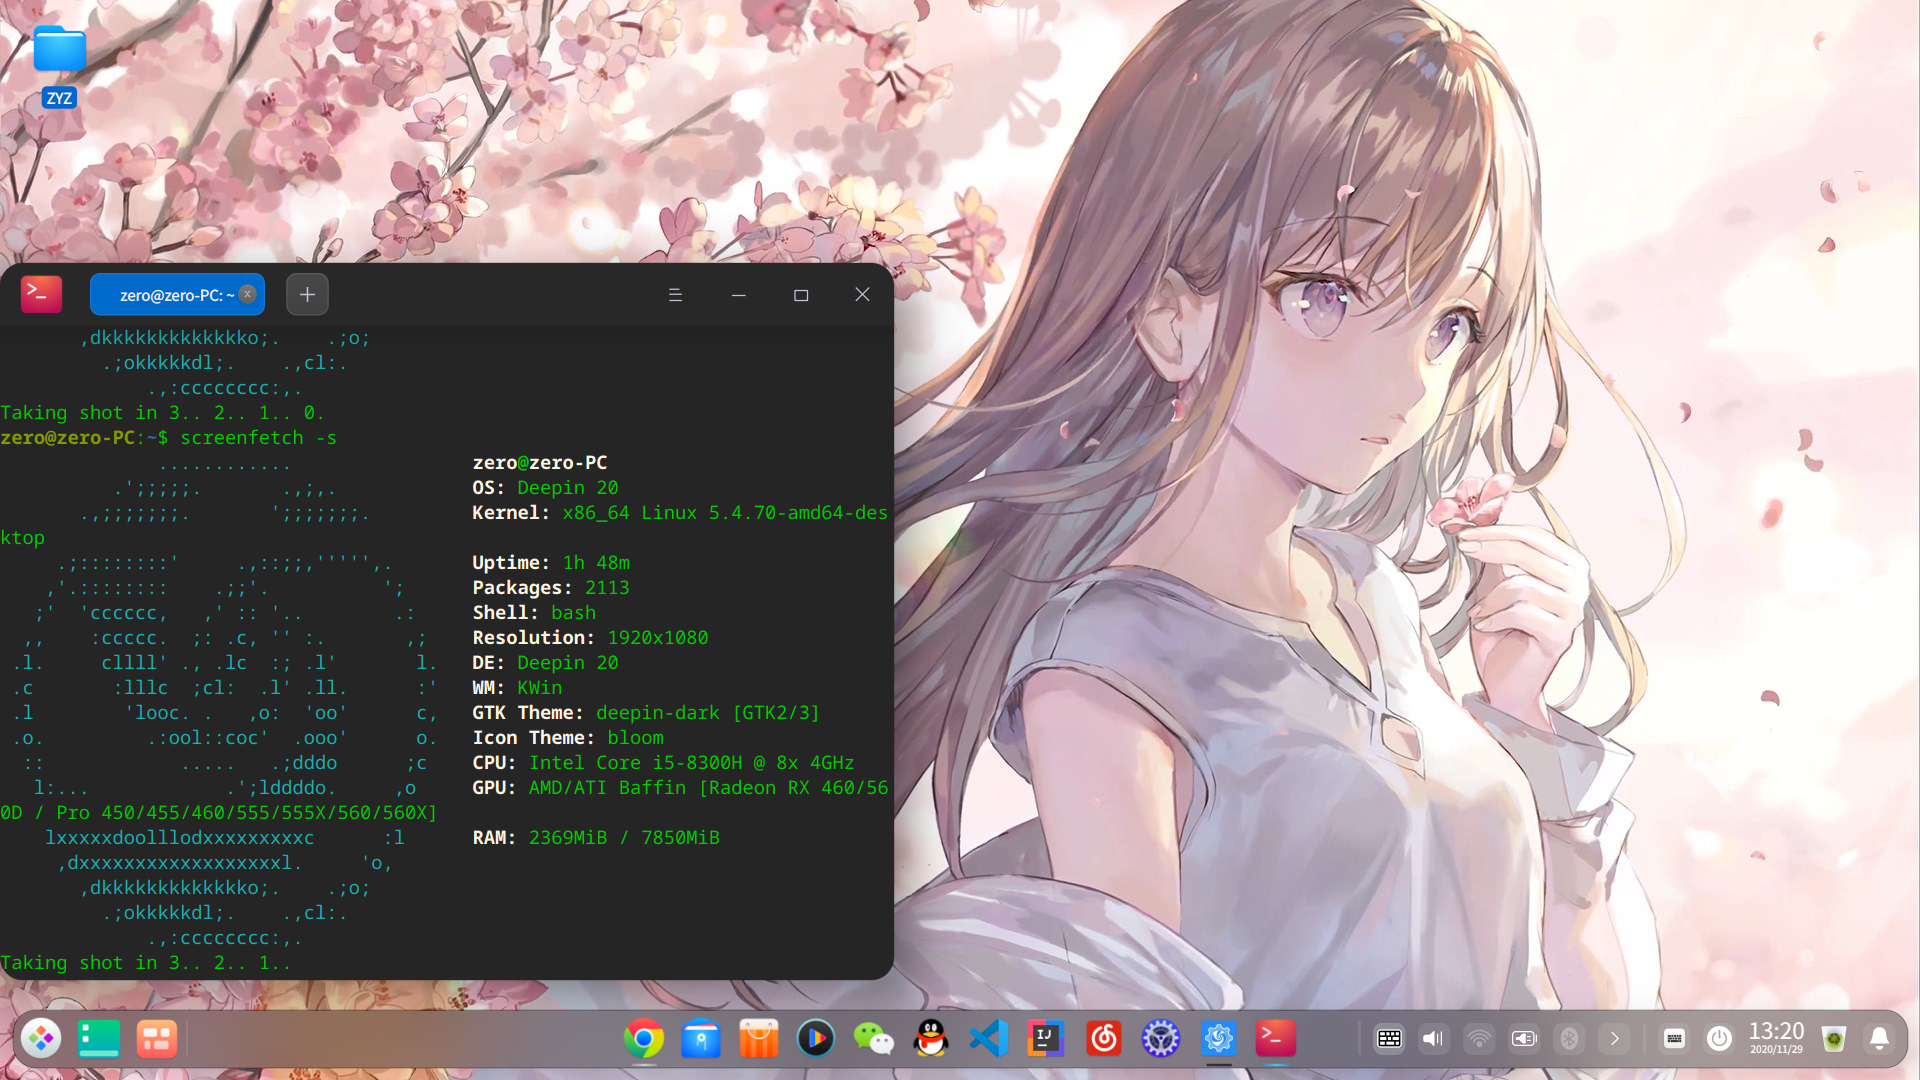Click the terminal app logo icon
1920x1080 pixels.
pos(41,294)
